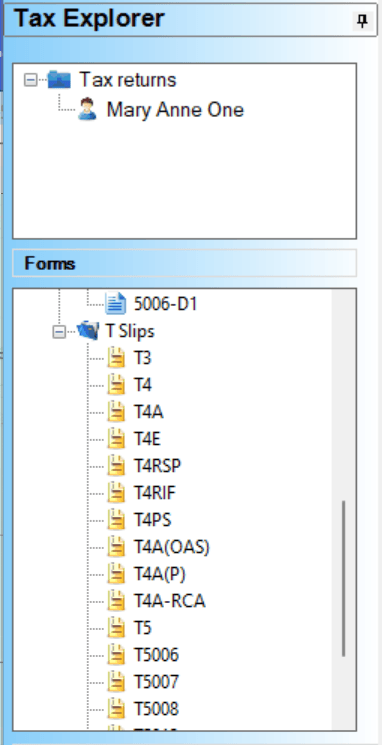
Task: Select the Mary Anne One tax return
Action: [x=175, y=110]
